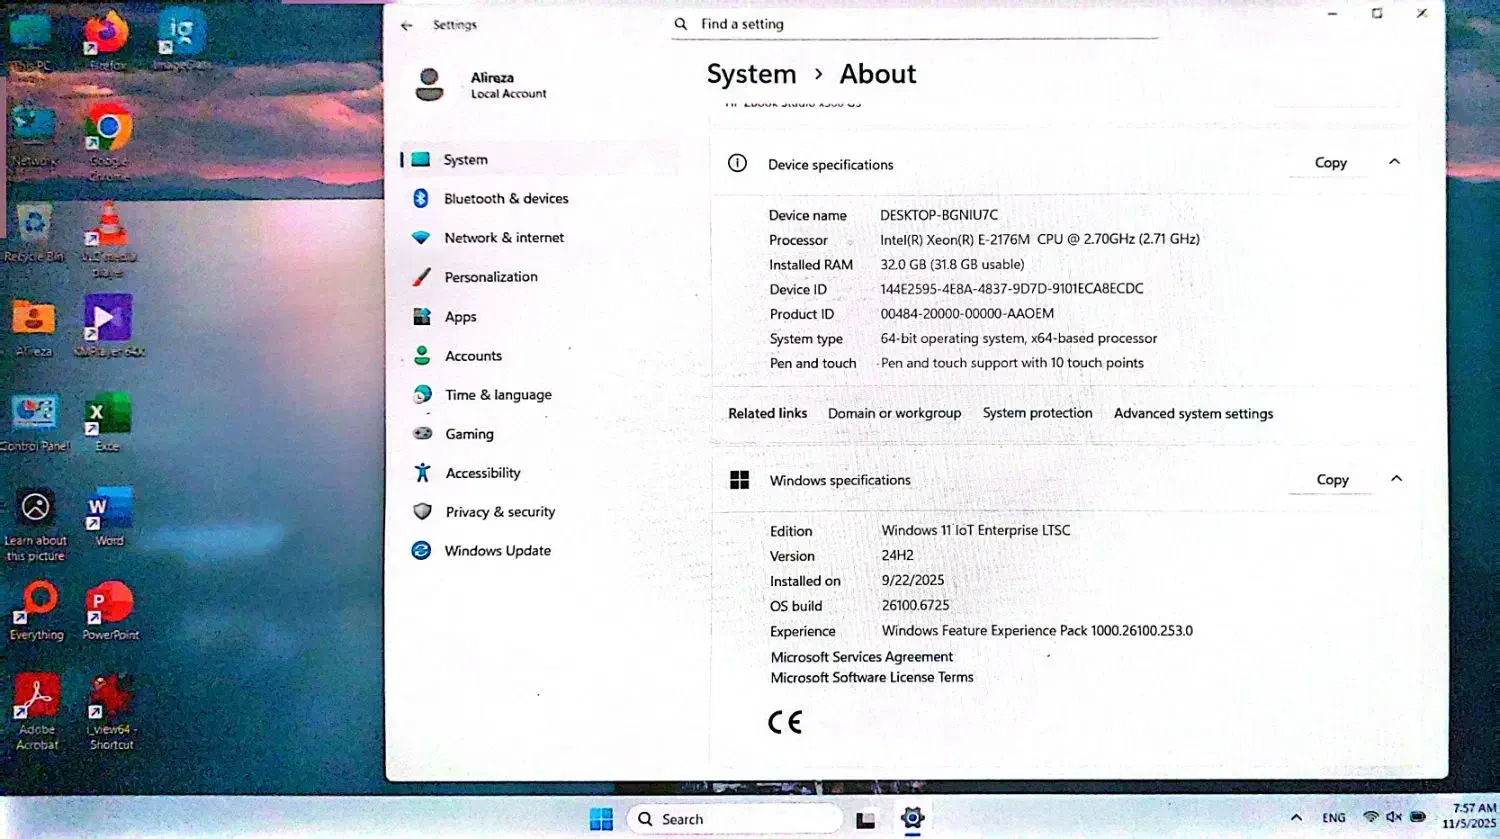This screenshot has width=1500, height=839.
Task: Copy the Device specifications
Action: (x=1330, y=163)
